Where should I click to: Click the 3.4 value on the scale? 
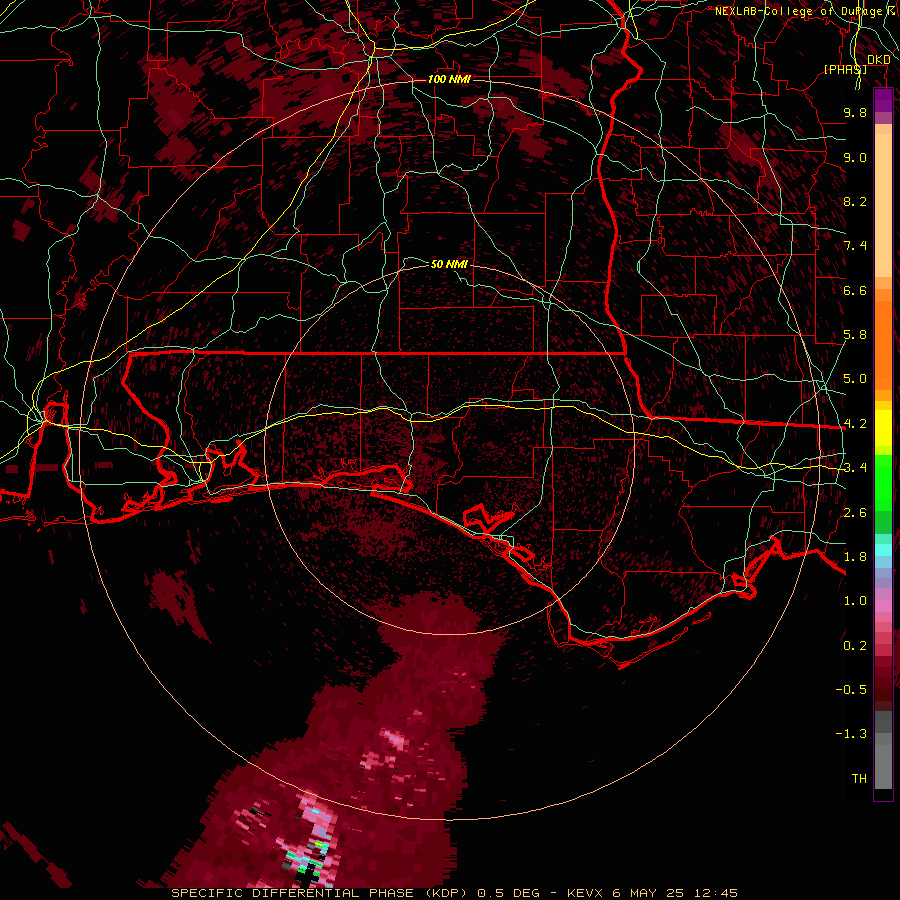(855, 468)
